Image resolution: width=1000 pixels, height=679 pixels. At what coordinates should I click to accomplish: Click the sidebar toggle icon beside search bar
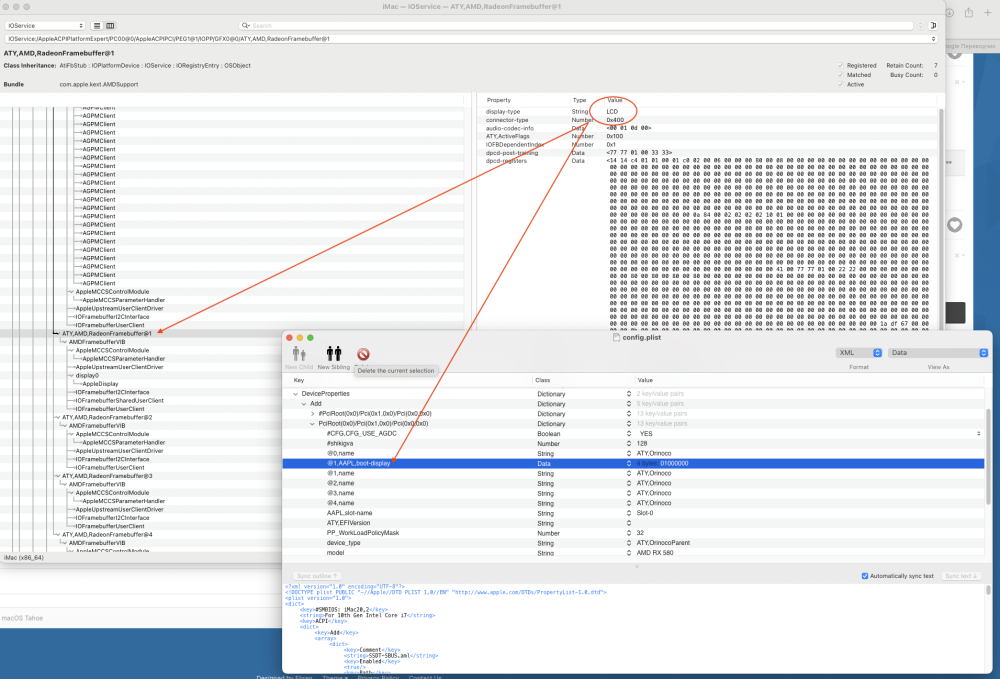[x=933, y=26]
